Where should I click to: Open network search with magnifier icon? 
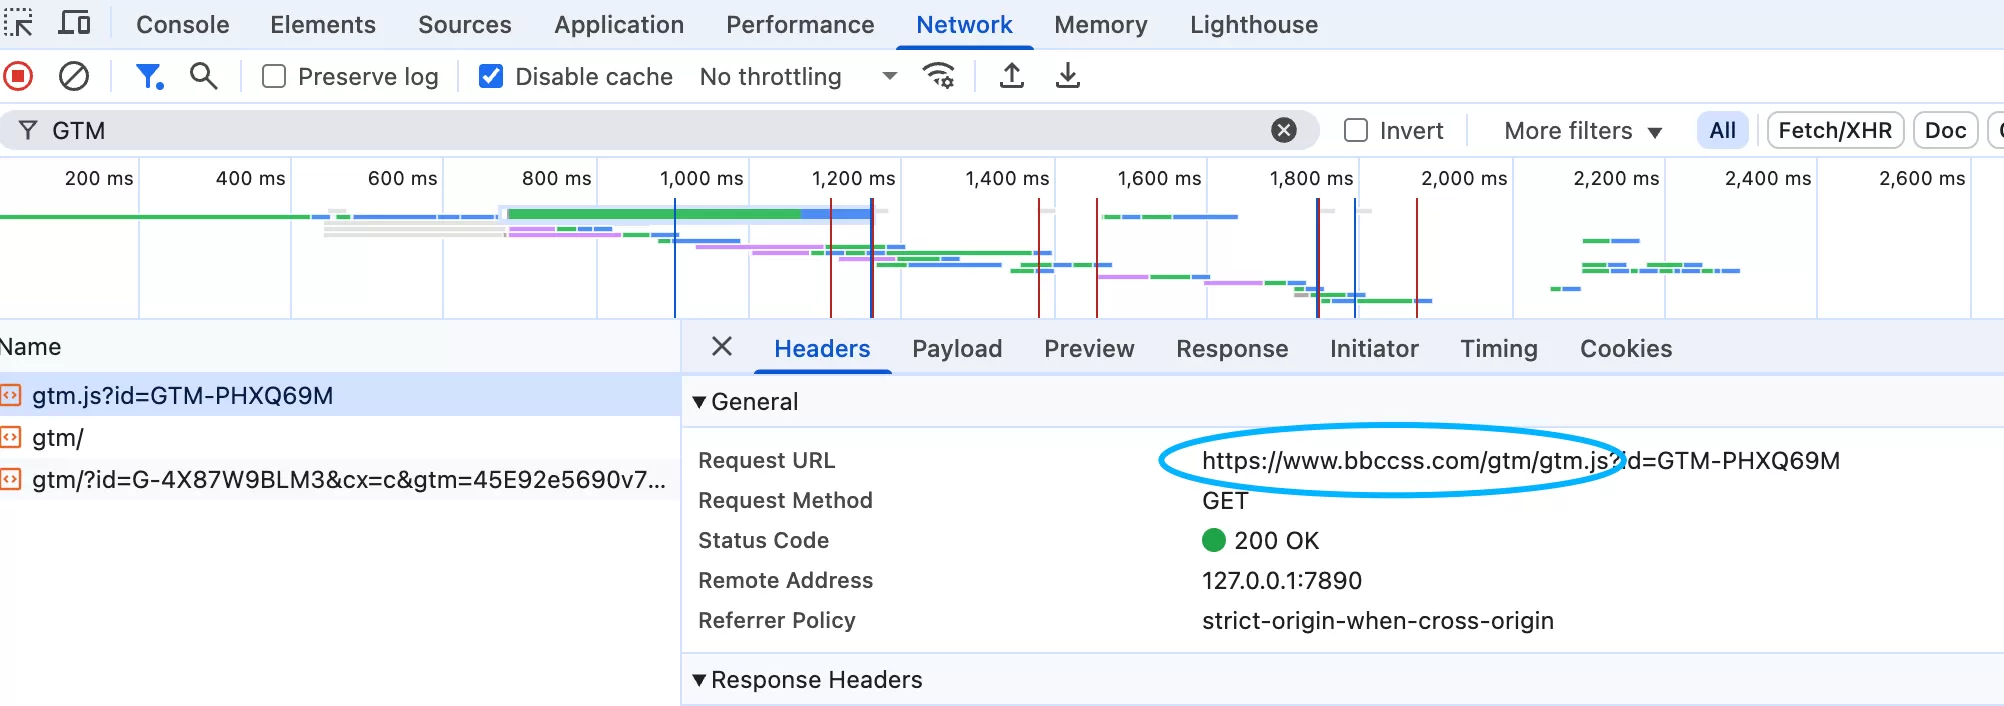pos(203,76)
